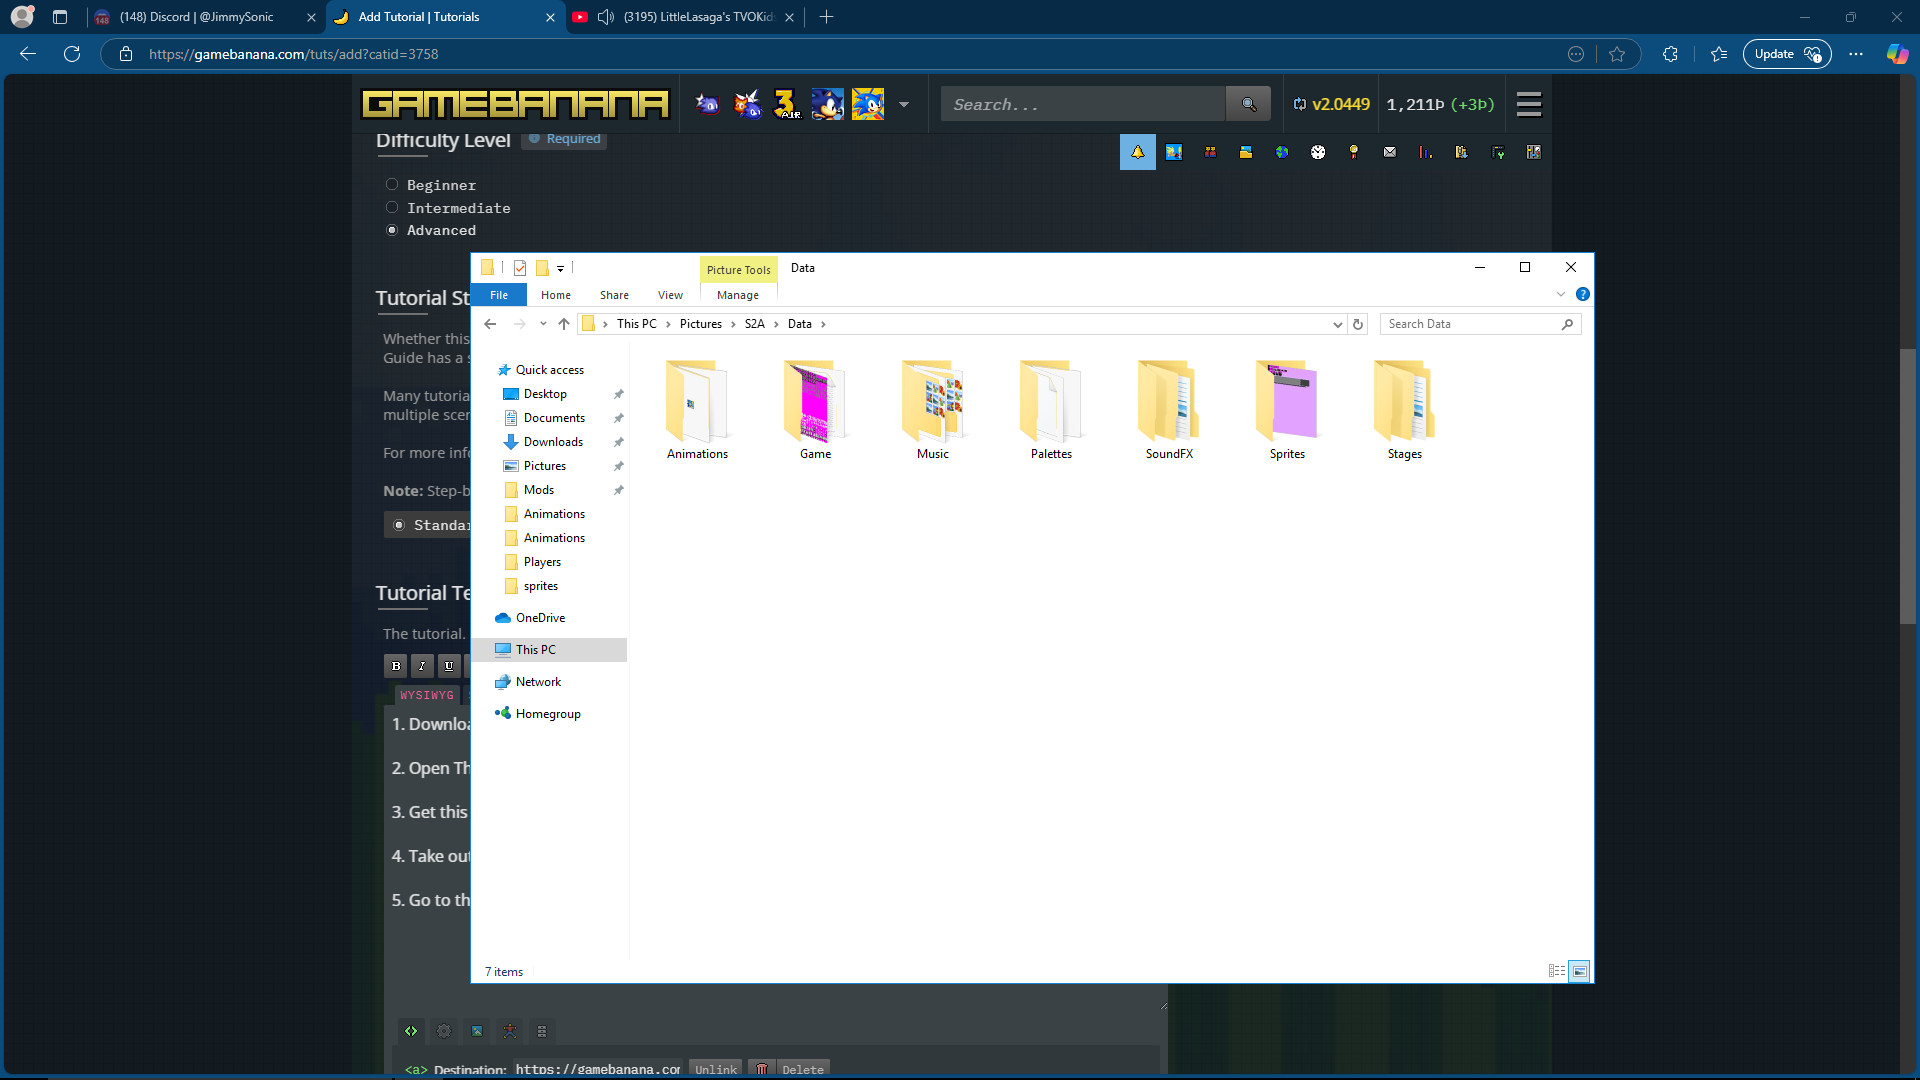Click the Pictures breadcrumb in address bar
Screen dimensions: 1920x1080
(x=700, y=324)
